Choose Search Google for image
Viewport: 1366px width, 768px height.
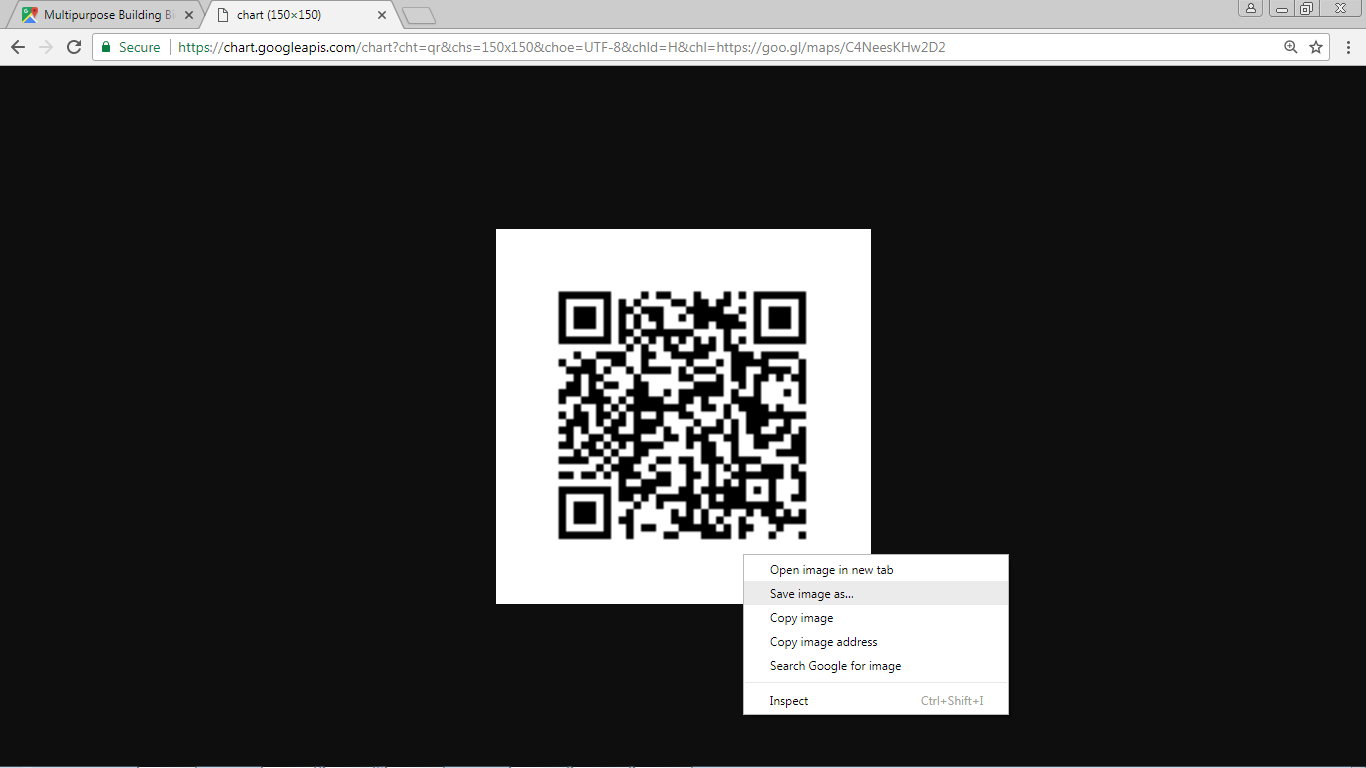[x=876, y=666]
